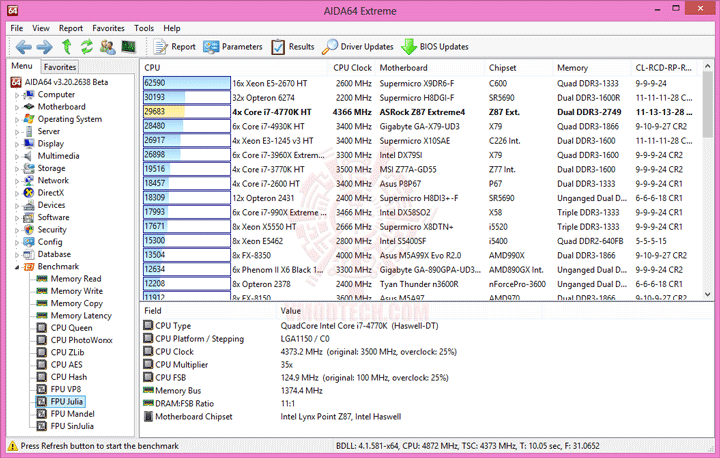Select the Multimedia speaker icon
This screenshot has width=720, height=458.
[29, 156]
